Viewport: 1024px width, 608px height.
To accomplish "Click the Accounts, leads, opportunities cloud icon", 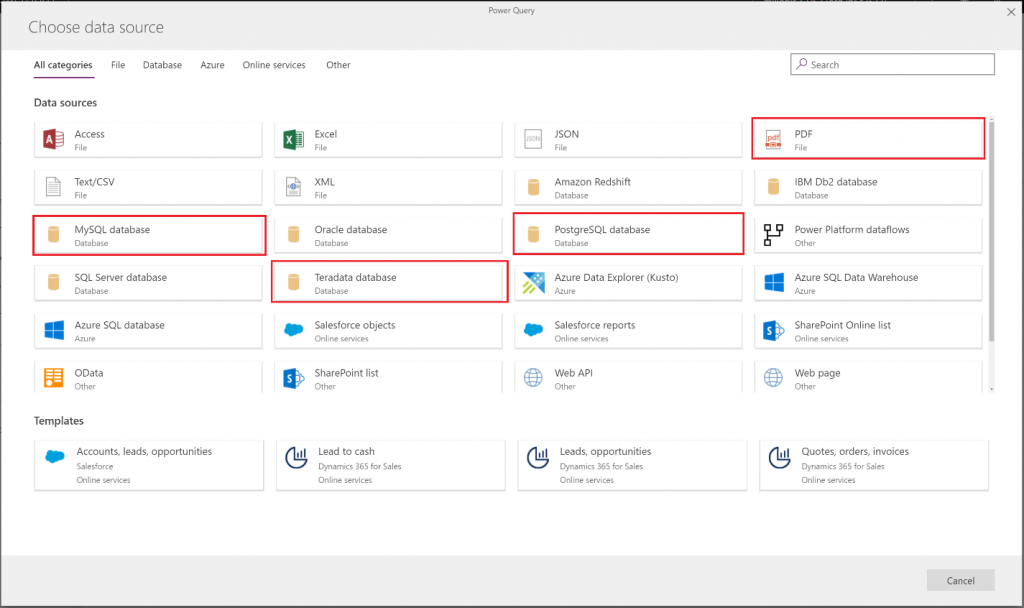I will [55, 456].
